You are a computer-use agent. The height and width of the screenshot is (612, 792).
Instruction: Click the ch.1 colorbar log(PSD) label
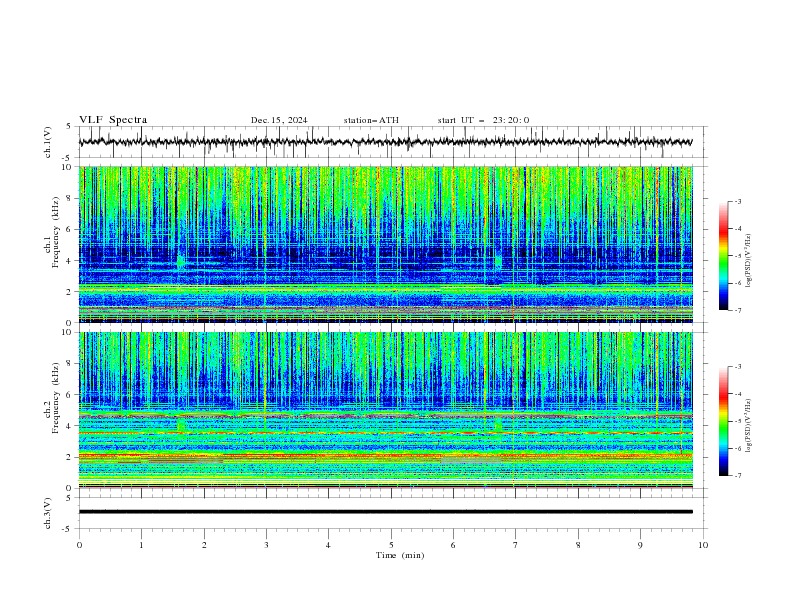(x=749, y=261)
